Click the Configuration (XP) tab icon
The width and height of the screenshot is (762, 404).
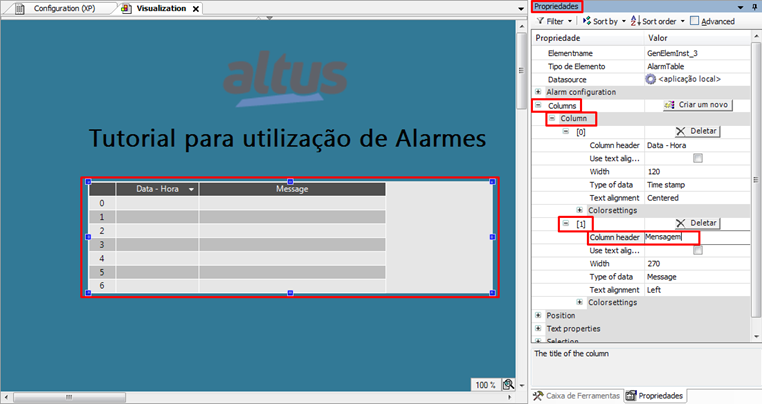point(20,9)
